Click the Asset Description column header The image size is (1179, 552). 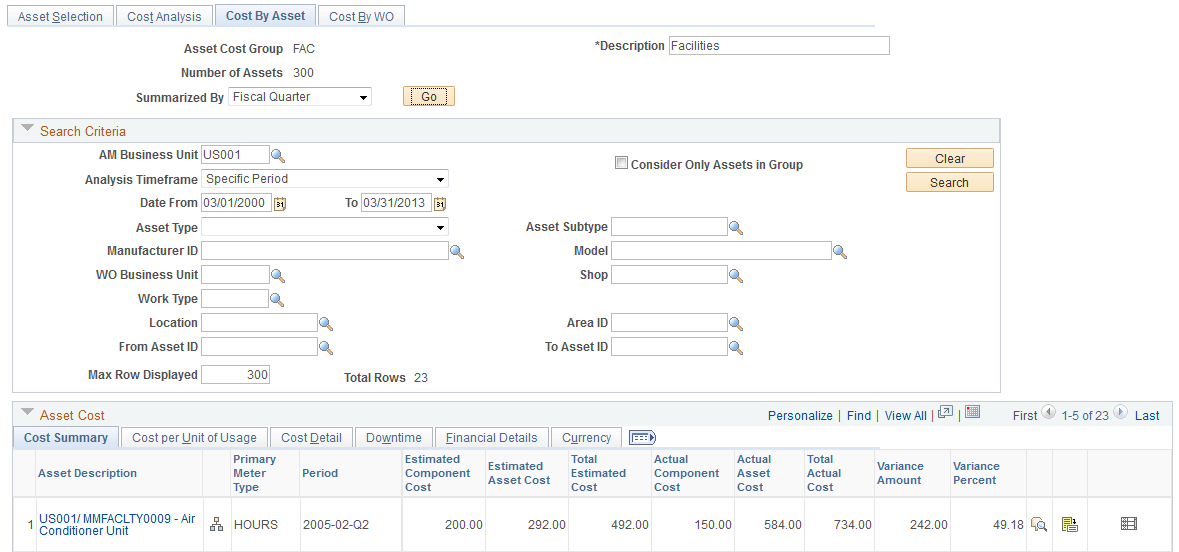87,473
